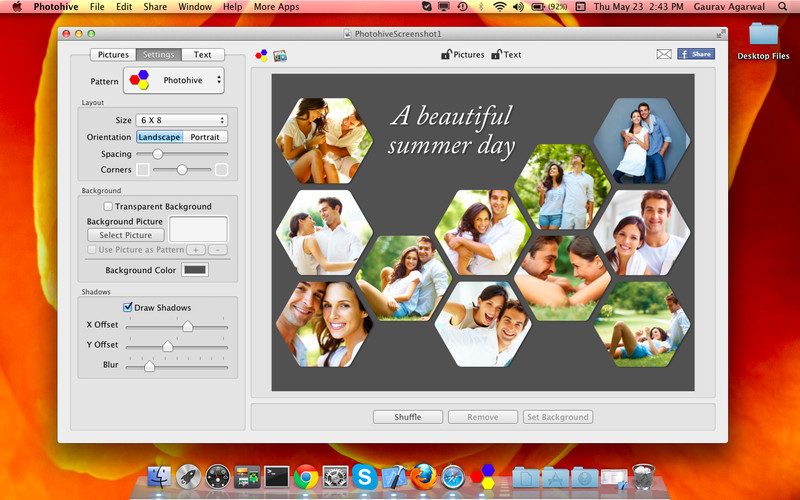This screenshot has width=800, height=500.
Task: Open the File menu
Action: (97, 7)
